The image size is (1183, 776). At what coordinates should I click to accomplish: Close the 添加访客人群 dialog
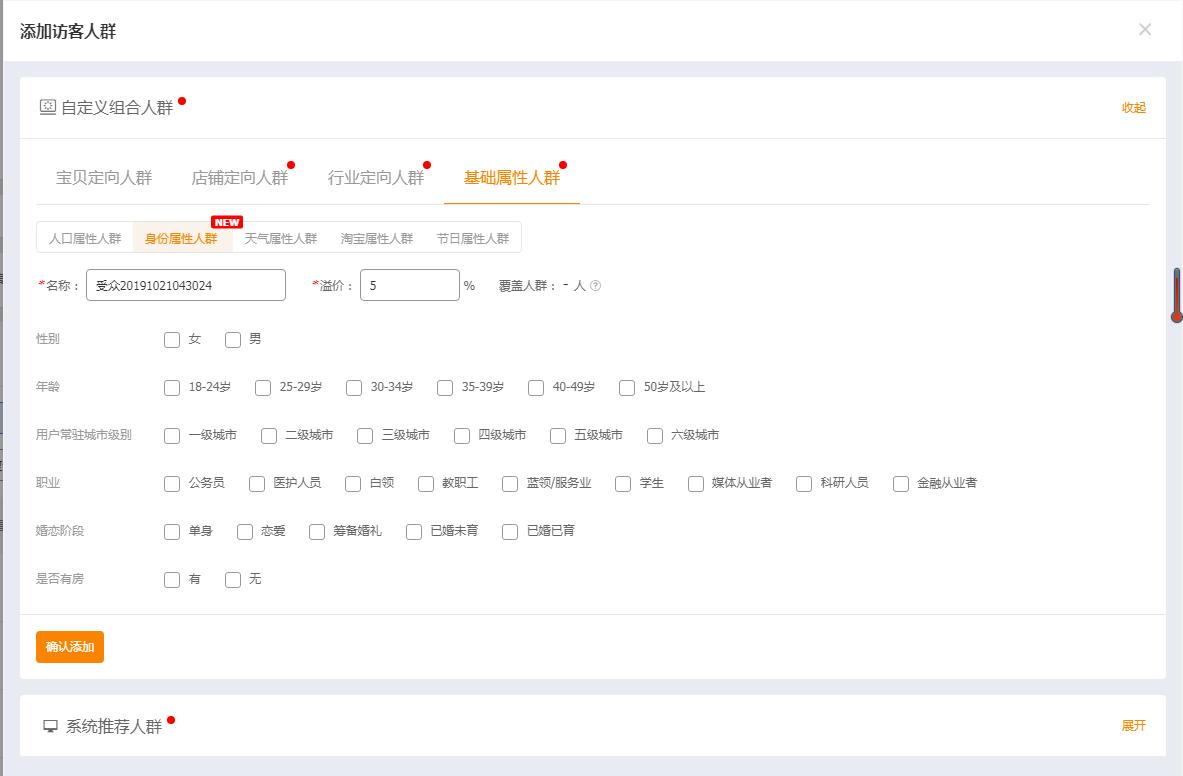[x=1144, y=29]
